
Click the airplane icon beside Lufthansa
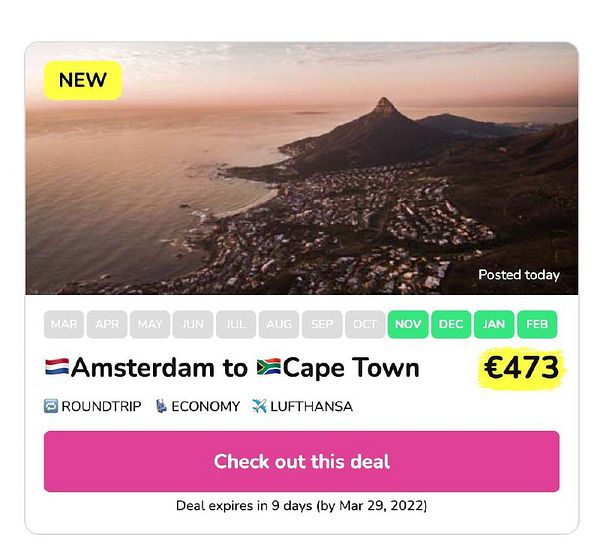pyautogui.click(x=259, y=406)
